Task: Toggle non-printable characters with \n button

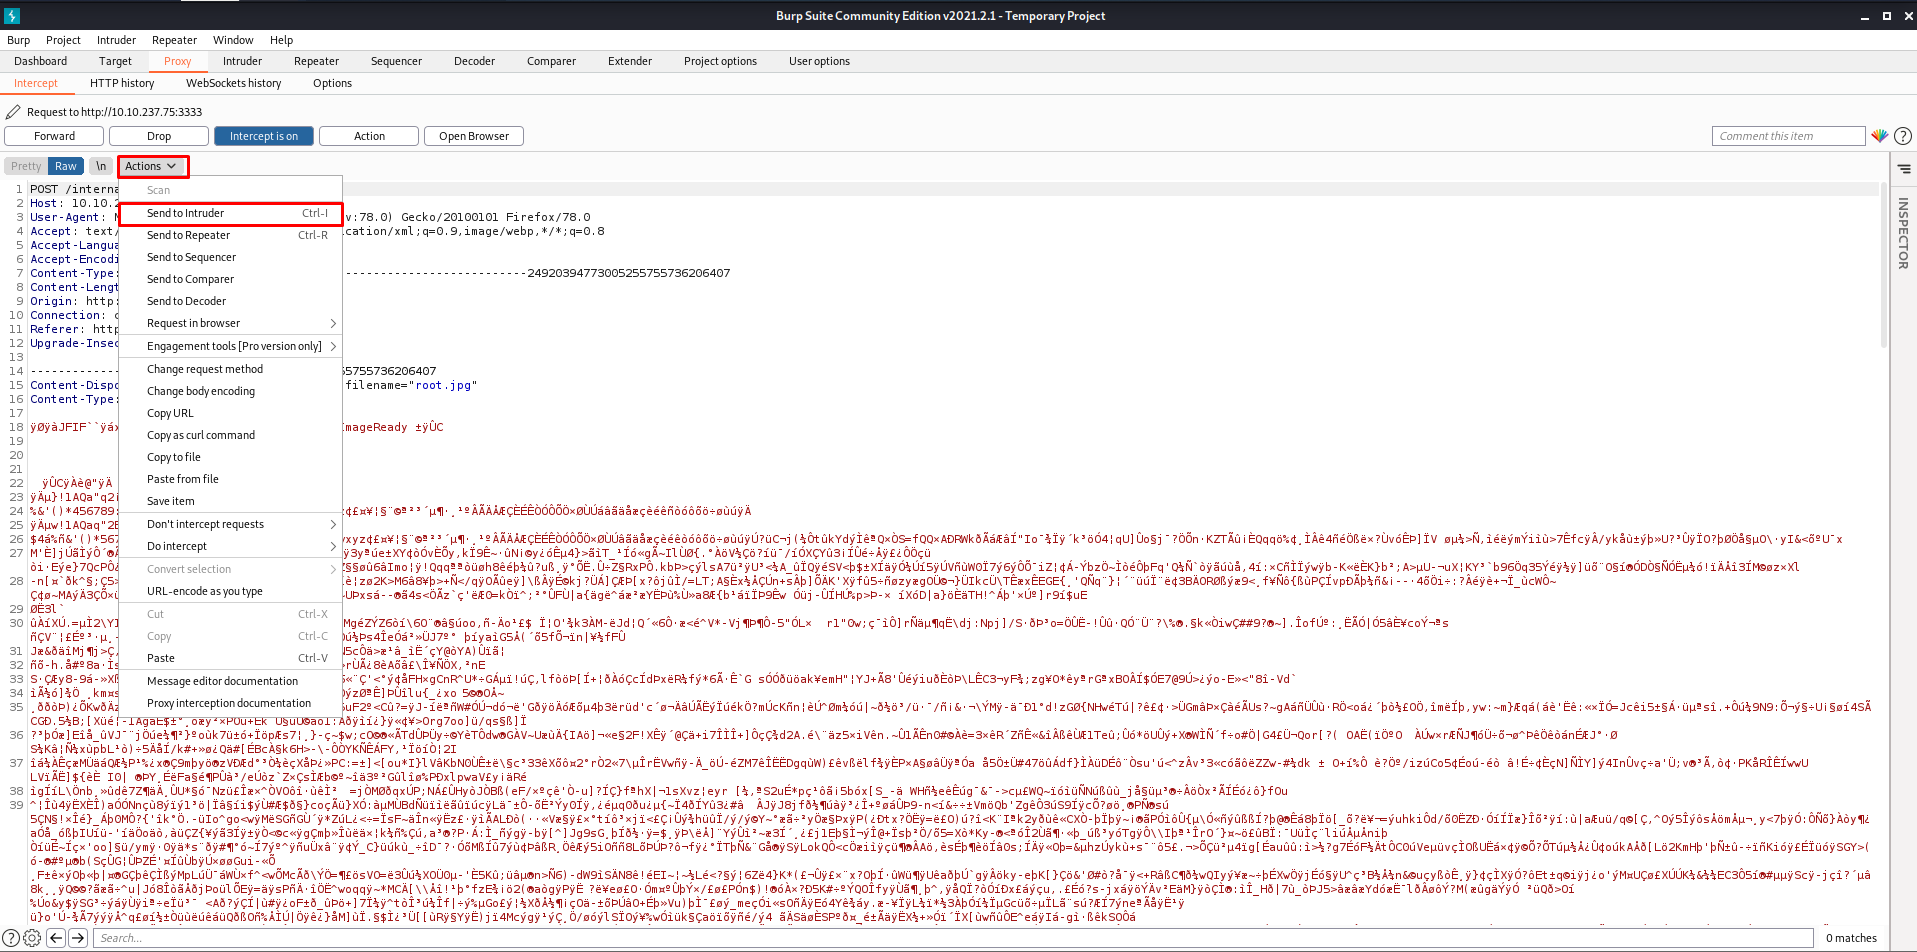Action: coord(101,166)
